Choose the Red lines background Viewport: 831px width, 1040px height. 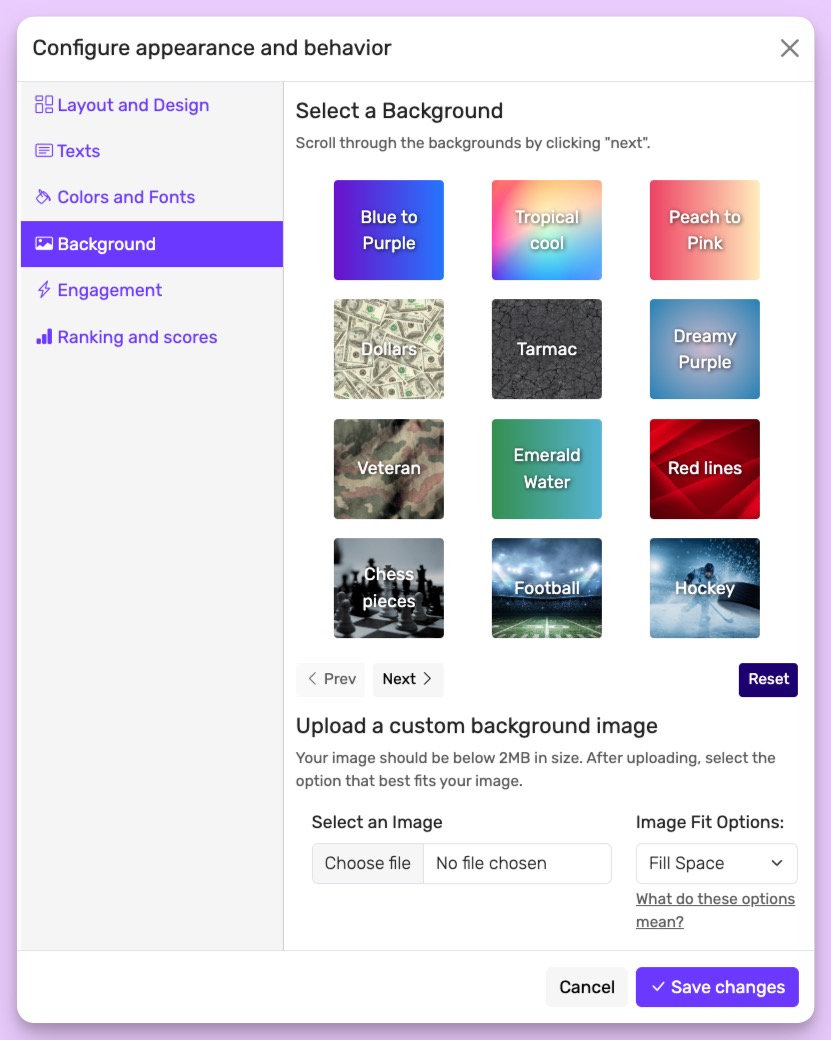tap(704, 469)
